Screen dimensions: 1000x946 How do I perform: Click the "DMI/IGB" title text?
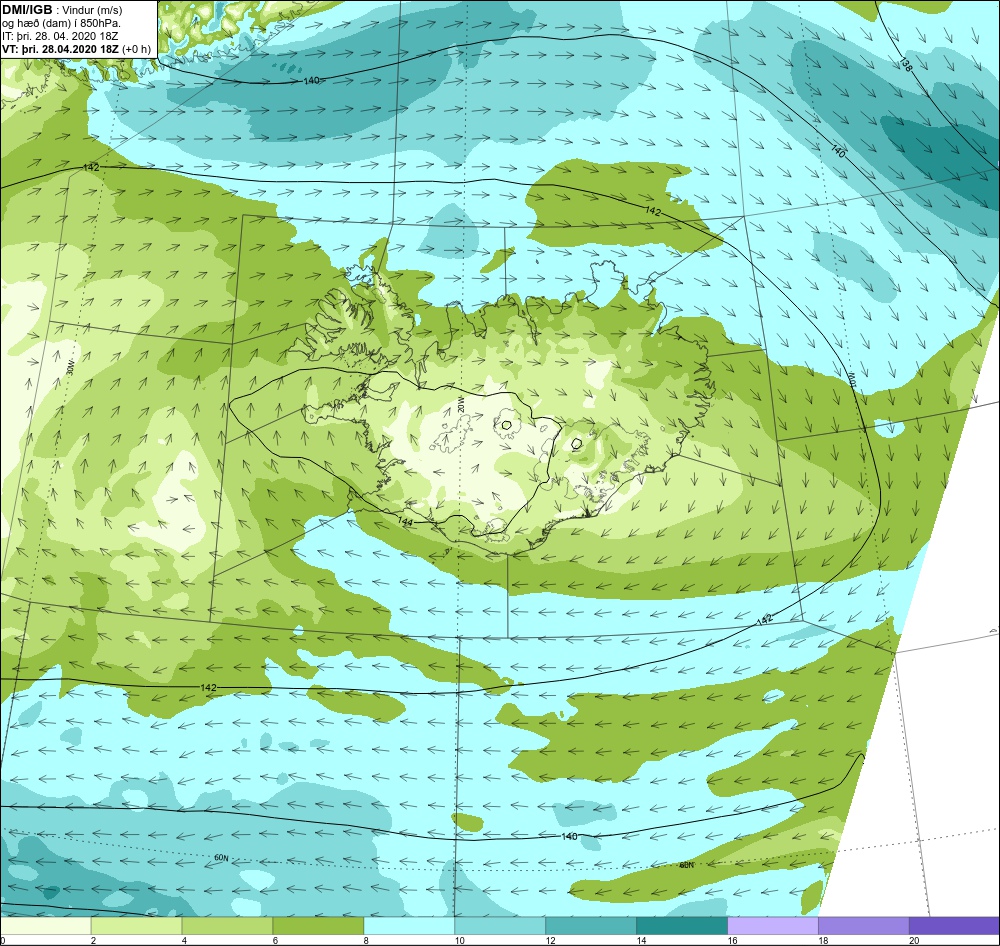(x=27, y=10)
